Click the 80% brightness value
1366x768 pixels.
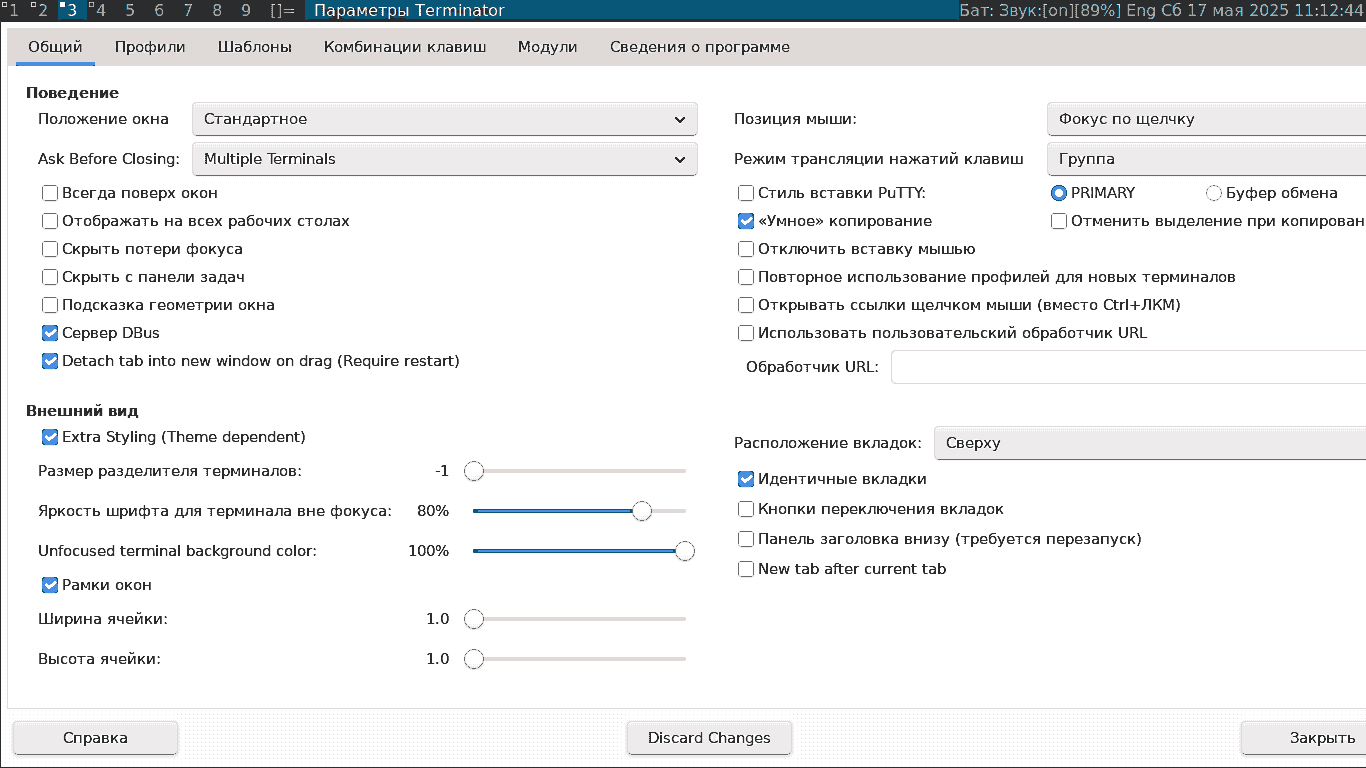point(433,511)
